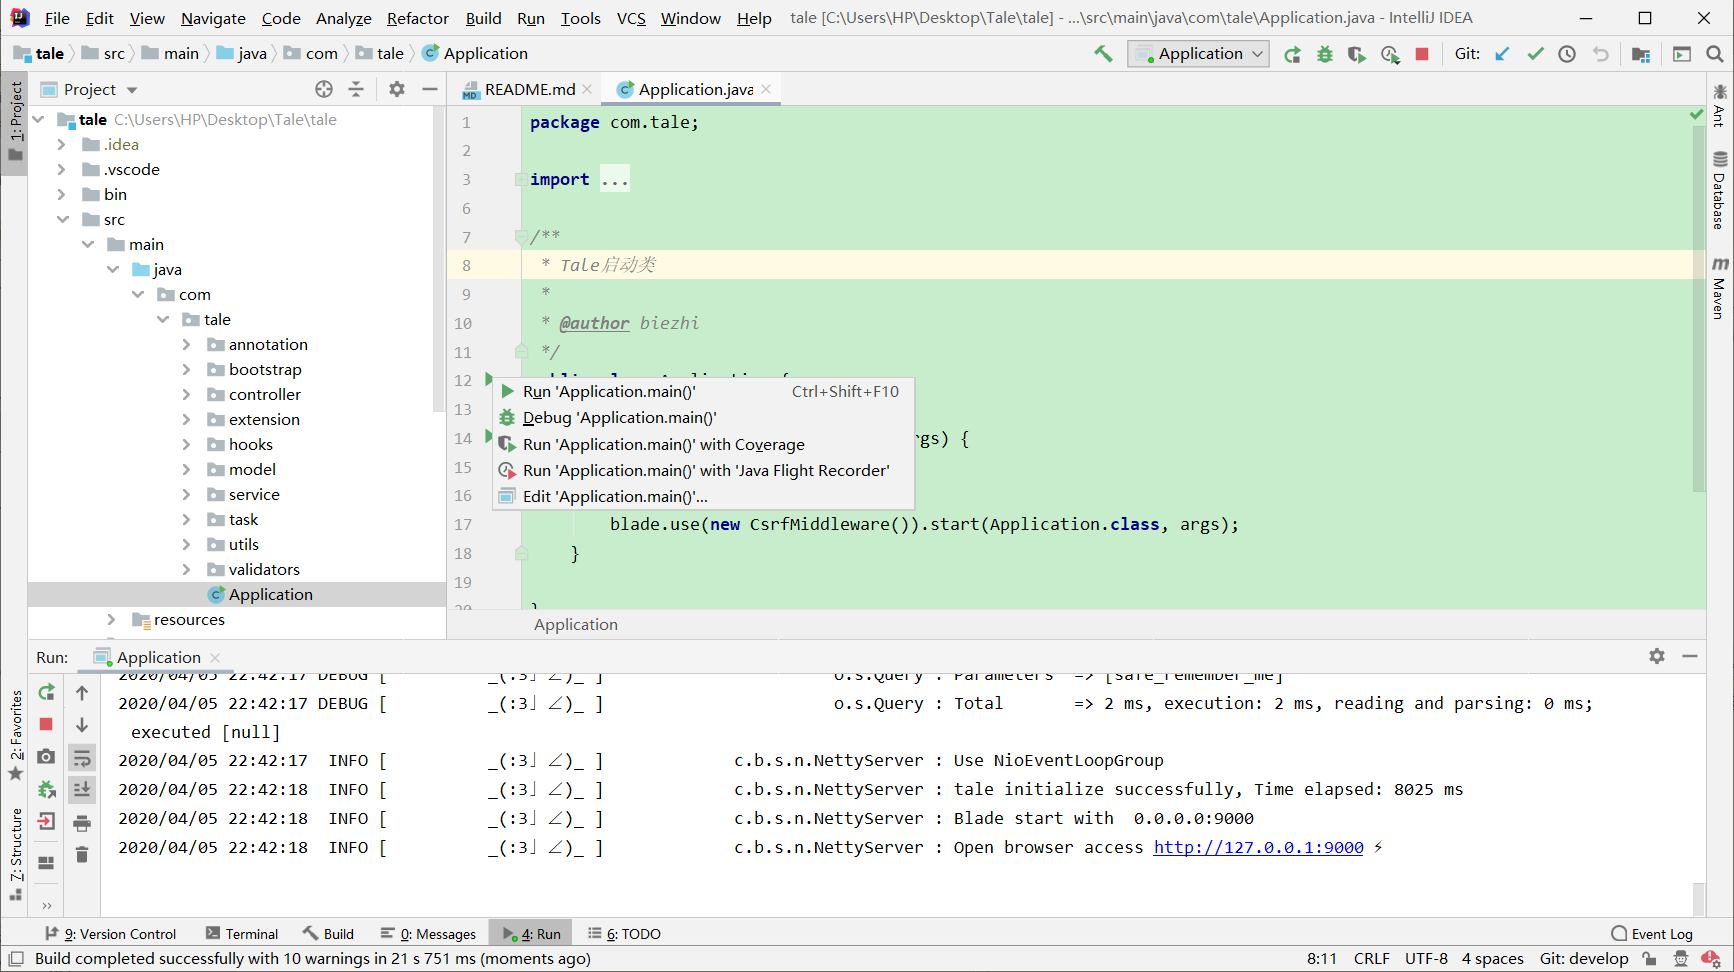Show Git history clock icon
The width and height of the screenshot is (1734, 972).
(1567, 54)
